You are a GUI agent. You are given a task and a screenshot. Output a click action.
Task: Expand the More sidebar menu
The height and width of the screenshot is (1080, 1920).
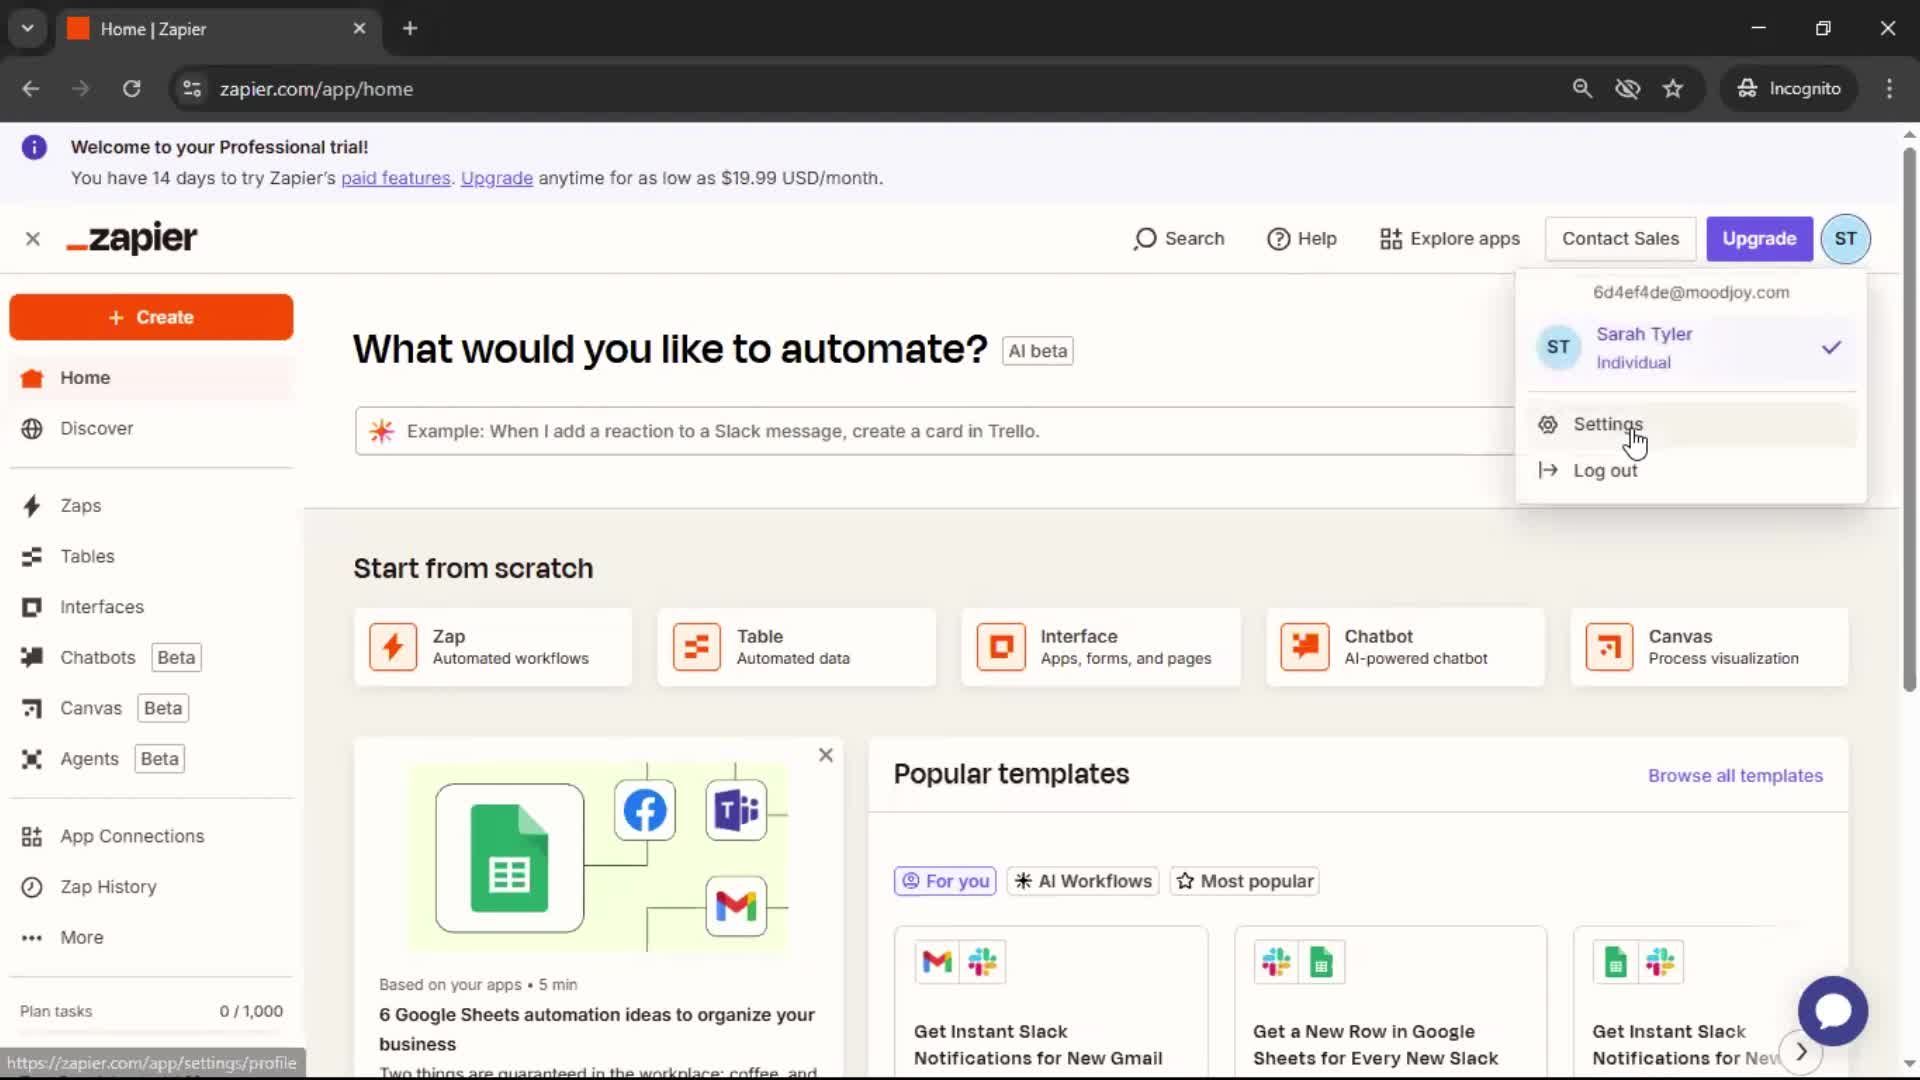click(x=150, y=938)
